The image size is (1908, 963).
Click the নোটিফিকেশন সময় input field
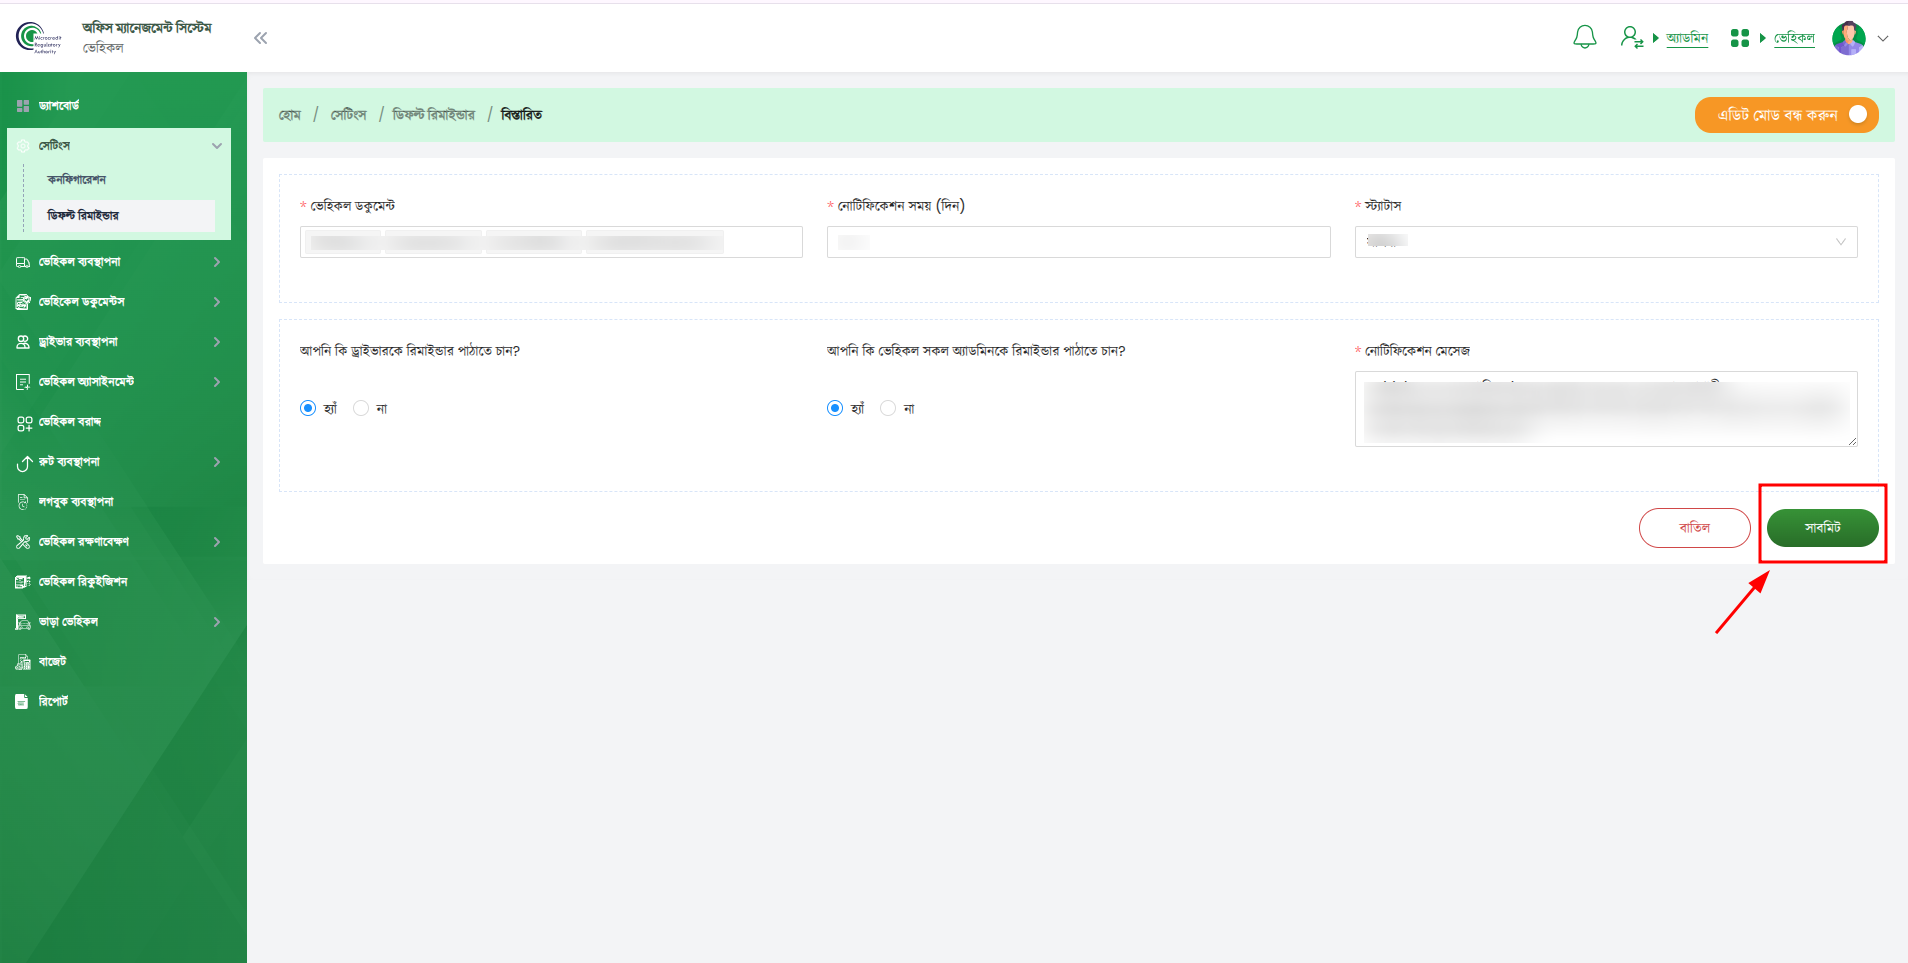click(1078, 242)
